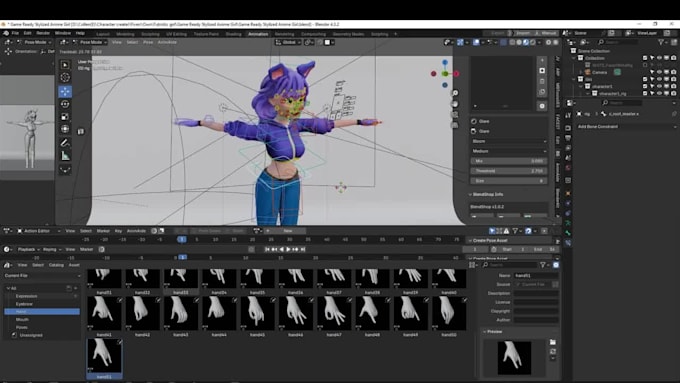Toggle eye visibility for Camera row
This screenshot has width=680, height=383.
point(659,72)
